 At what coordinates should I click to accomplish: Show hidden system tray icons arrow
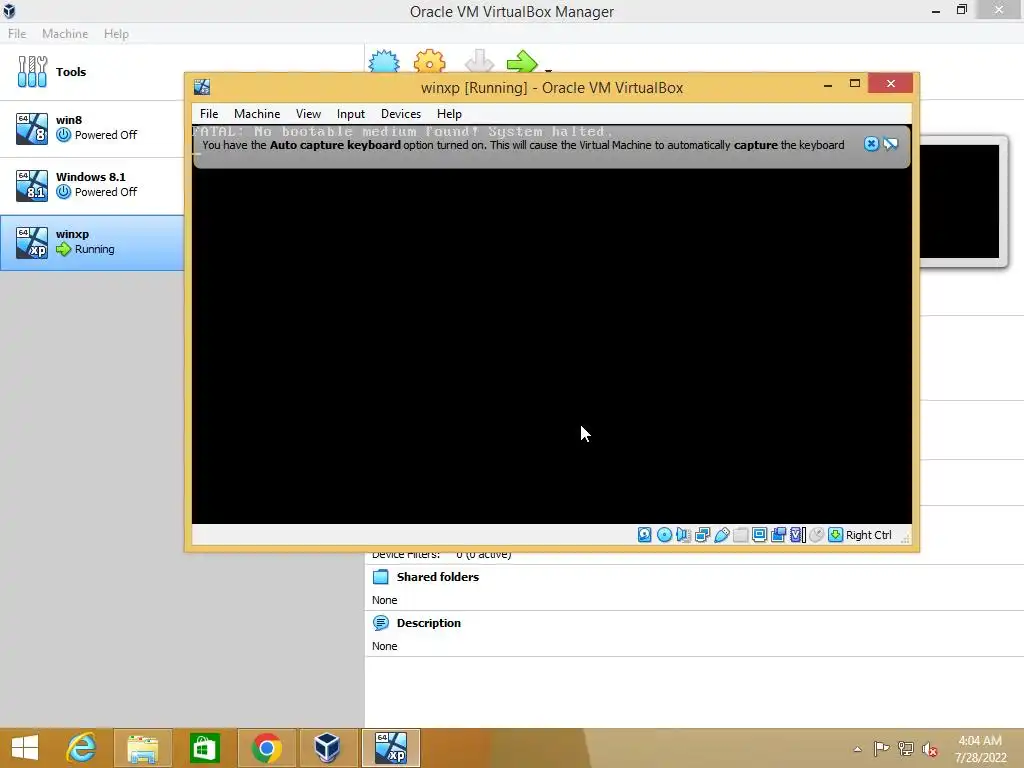click(x=857, y=749)
